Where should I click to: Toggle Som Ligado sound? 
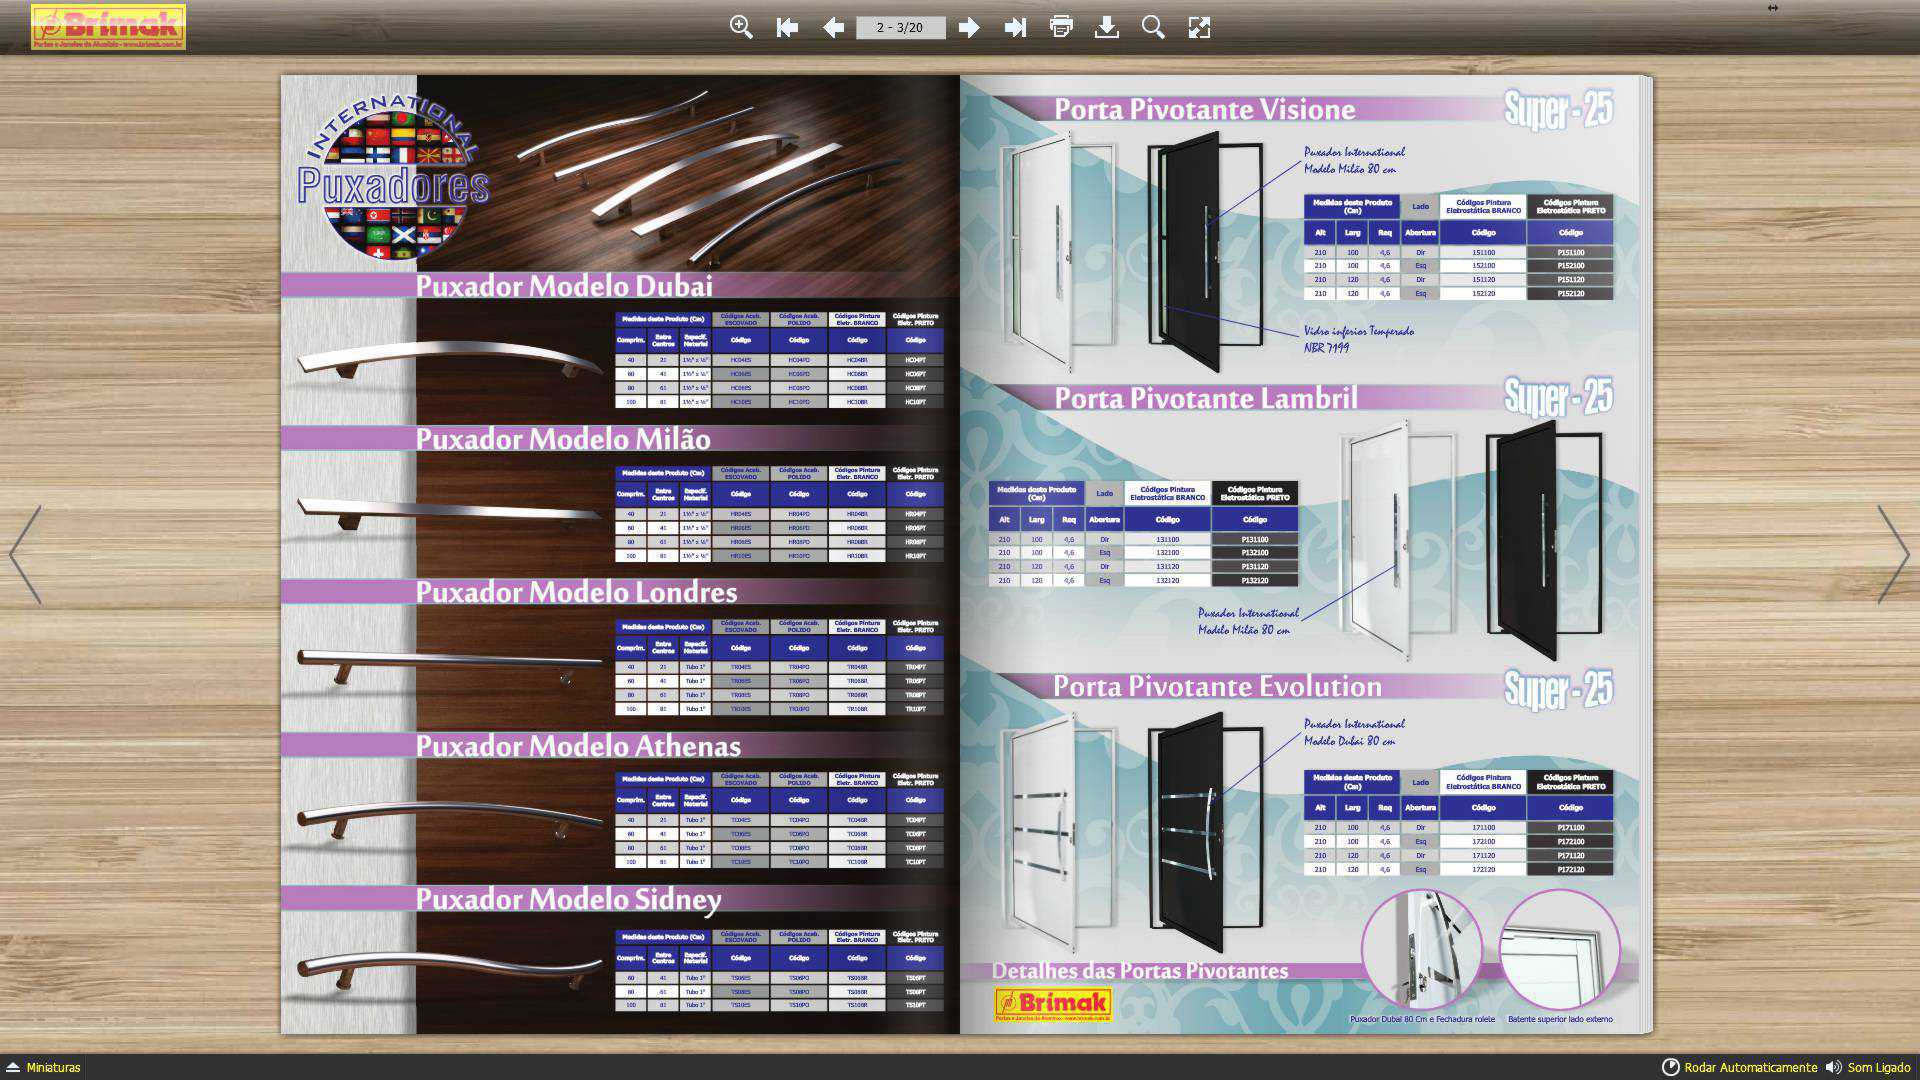point(1868,1067)
